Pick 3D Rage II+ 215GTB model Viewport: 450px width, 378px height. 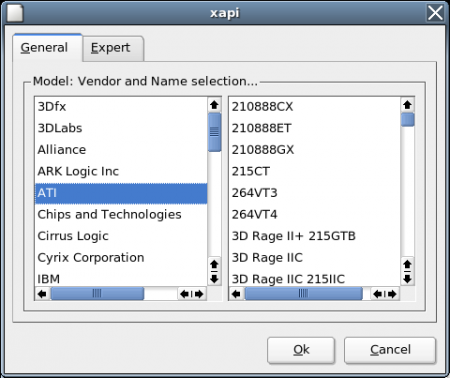(314, 236)
